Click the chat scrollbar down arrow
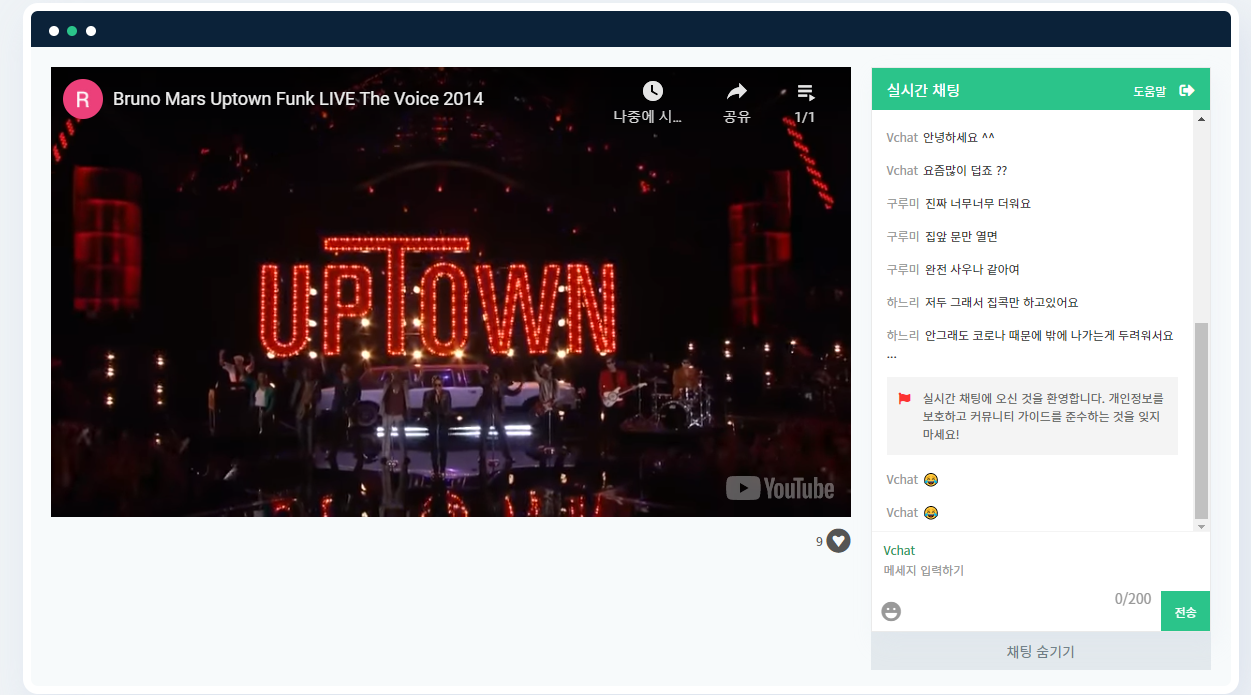1251x695 pixels. (x=1201, y=525)
